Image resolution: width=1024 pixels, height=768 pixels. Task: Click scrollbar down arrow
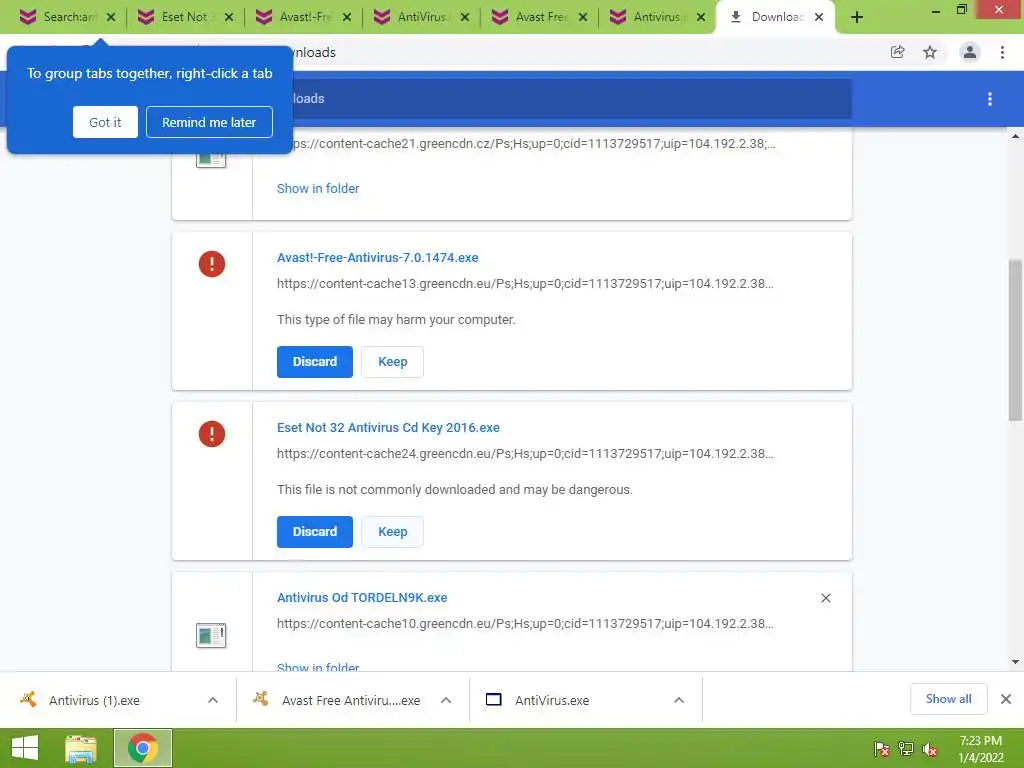[1015, 662]
